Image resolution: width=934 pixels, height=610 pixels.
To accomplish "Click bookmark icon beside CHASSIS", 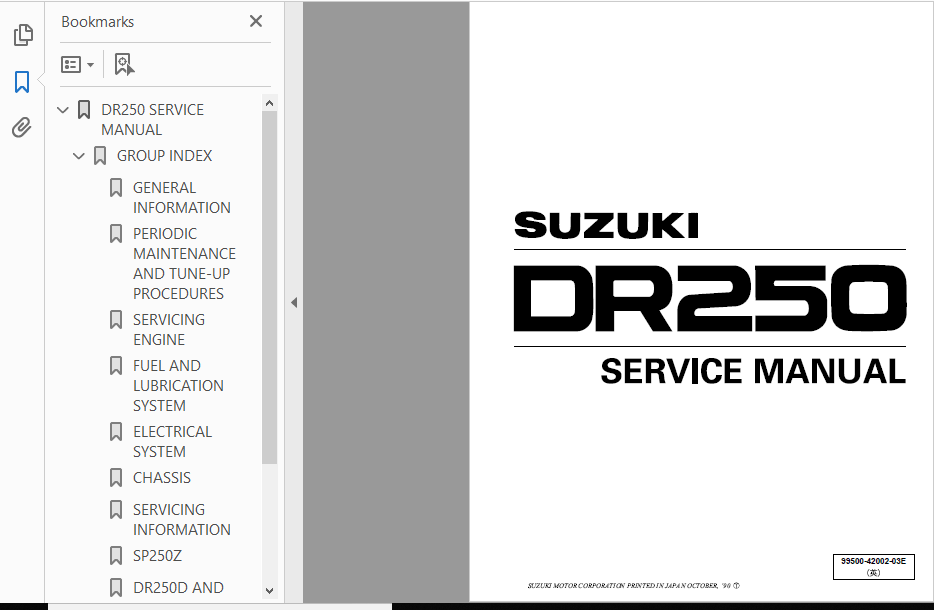I will [x=116, y=478].
